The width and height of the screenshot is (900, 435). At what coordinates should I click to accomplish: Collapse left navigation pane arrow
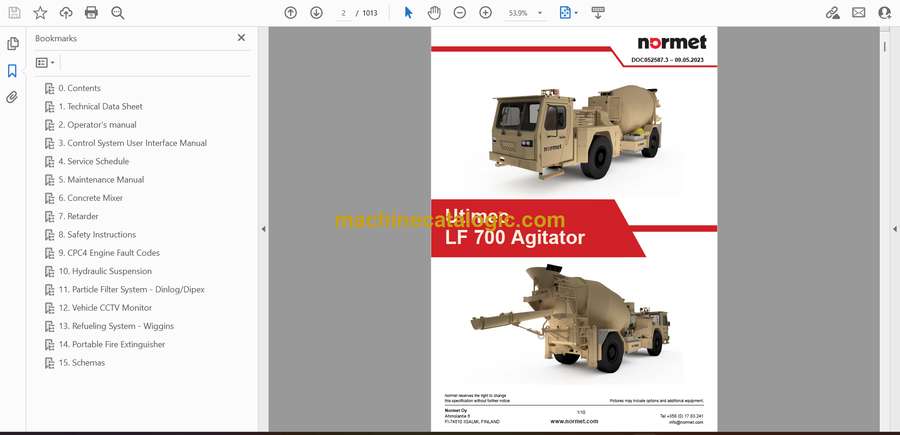(263, 229)
